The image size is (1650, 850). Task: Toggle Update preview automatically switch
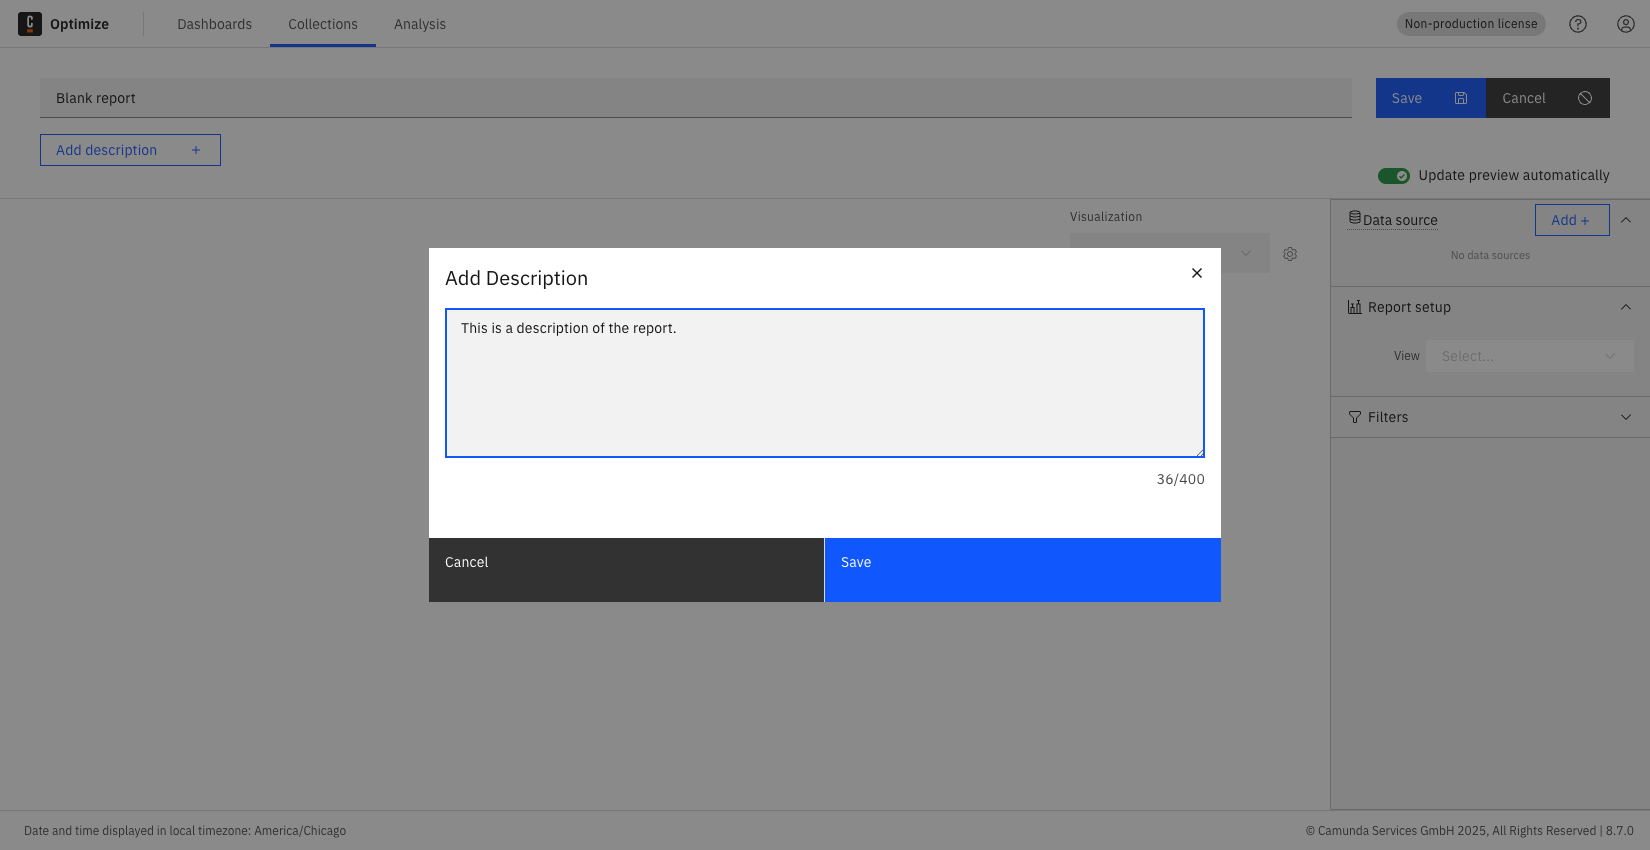(1393, 176)
